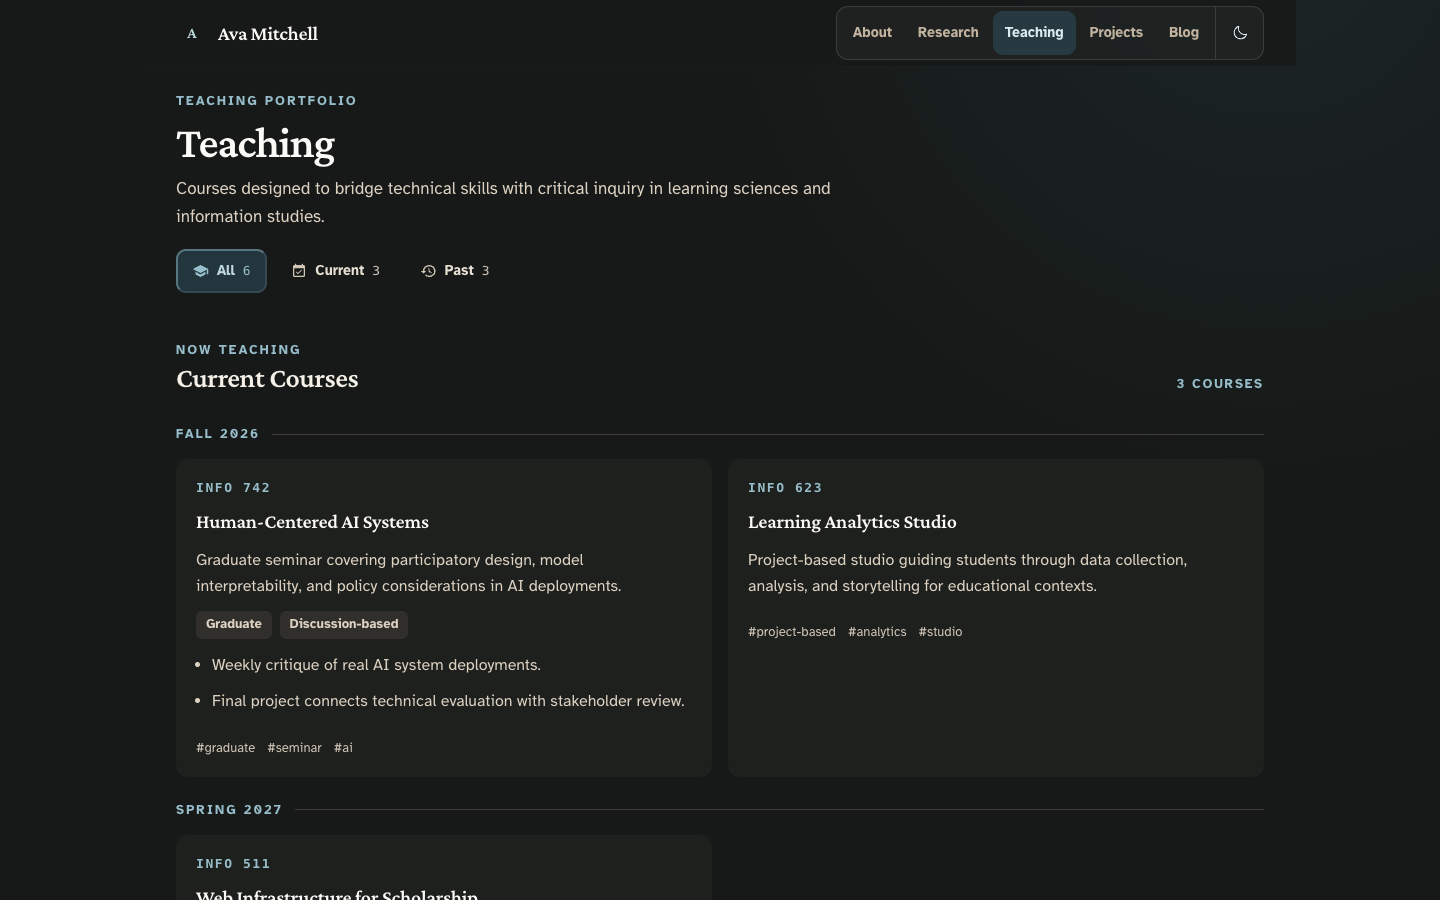Select the #seminar tag
The width and height of the screenshot is (1440, 900).
coord(295,748)
